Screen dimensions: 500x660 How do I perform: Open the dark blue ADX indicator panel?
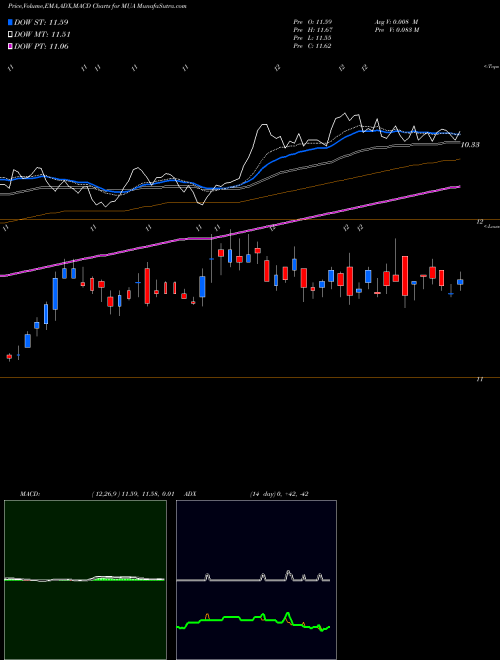click(256, 580)
